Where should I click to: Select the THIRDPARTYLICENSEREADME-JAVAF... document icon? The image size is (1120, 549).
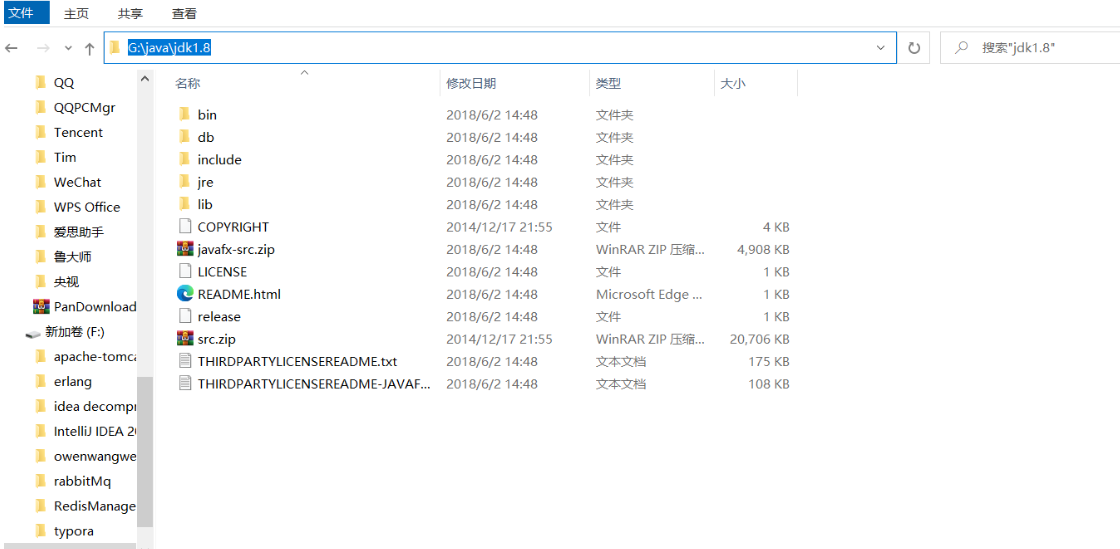pos(185,383)
